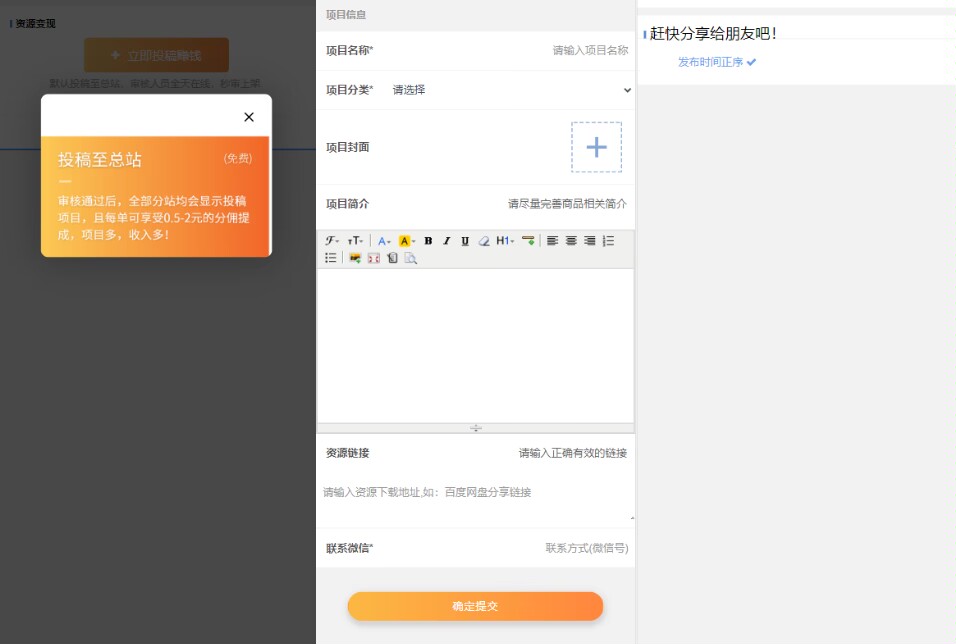Open the text color picker arrow
This screenshot has height=644, width=956.
[390, 241]
